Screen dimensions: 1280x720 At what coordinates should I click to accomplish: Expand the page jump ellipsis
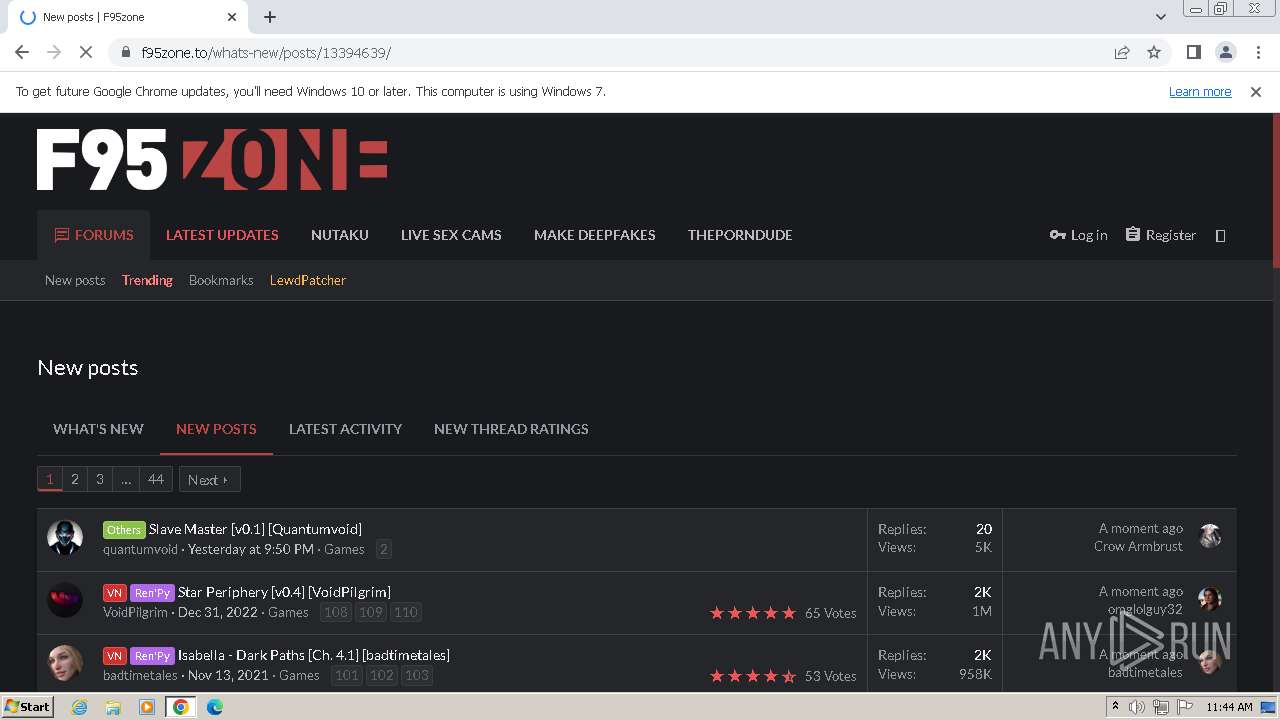click(126, 479)
